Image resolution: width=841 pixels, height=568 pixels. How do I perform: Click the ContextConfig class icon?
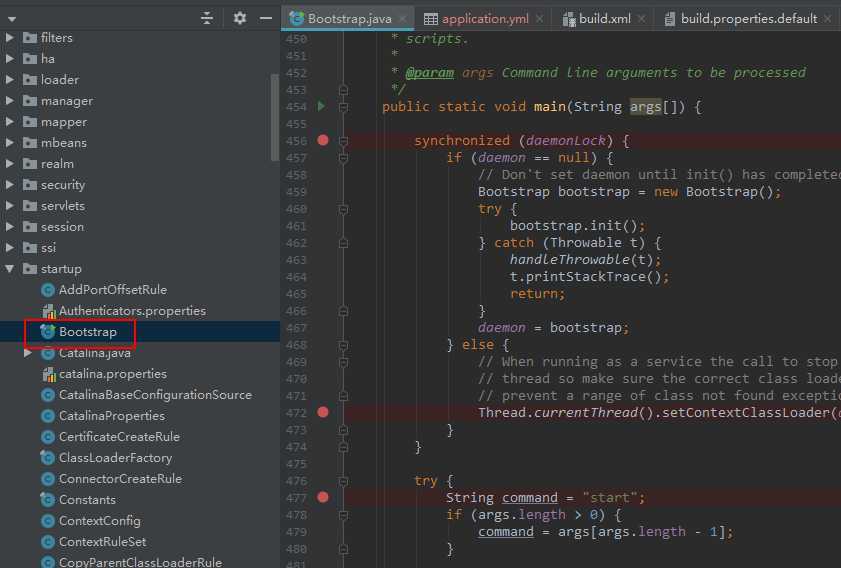point(48,521)
